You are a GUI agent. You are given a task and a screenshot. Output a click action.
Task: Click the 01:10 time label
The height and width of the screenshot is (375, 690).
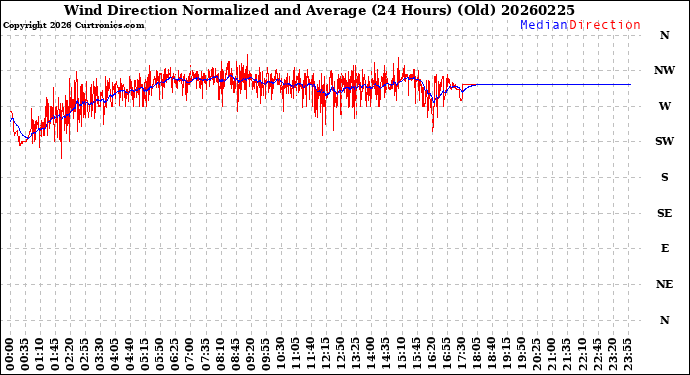pos(40,354)
